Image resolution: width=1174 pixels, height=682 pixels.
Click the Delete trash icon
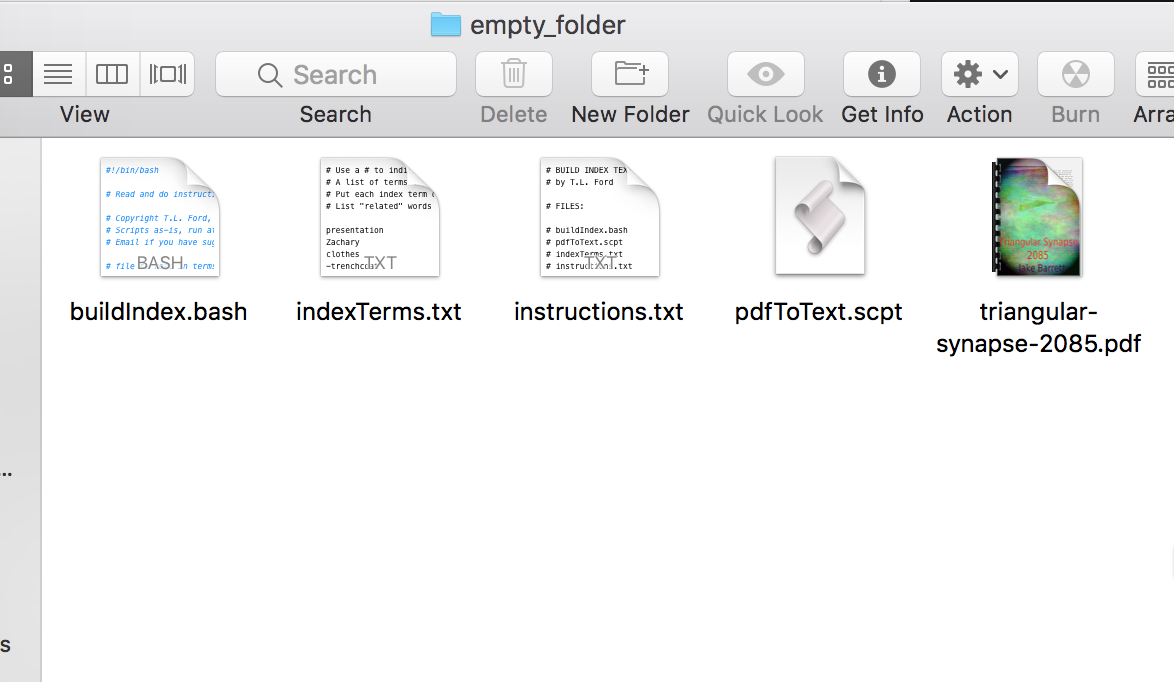click(x=514, y=74)
